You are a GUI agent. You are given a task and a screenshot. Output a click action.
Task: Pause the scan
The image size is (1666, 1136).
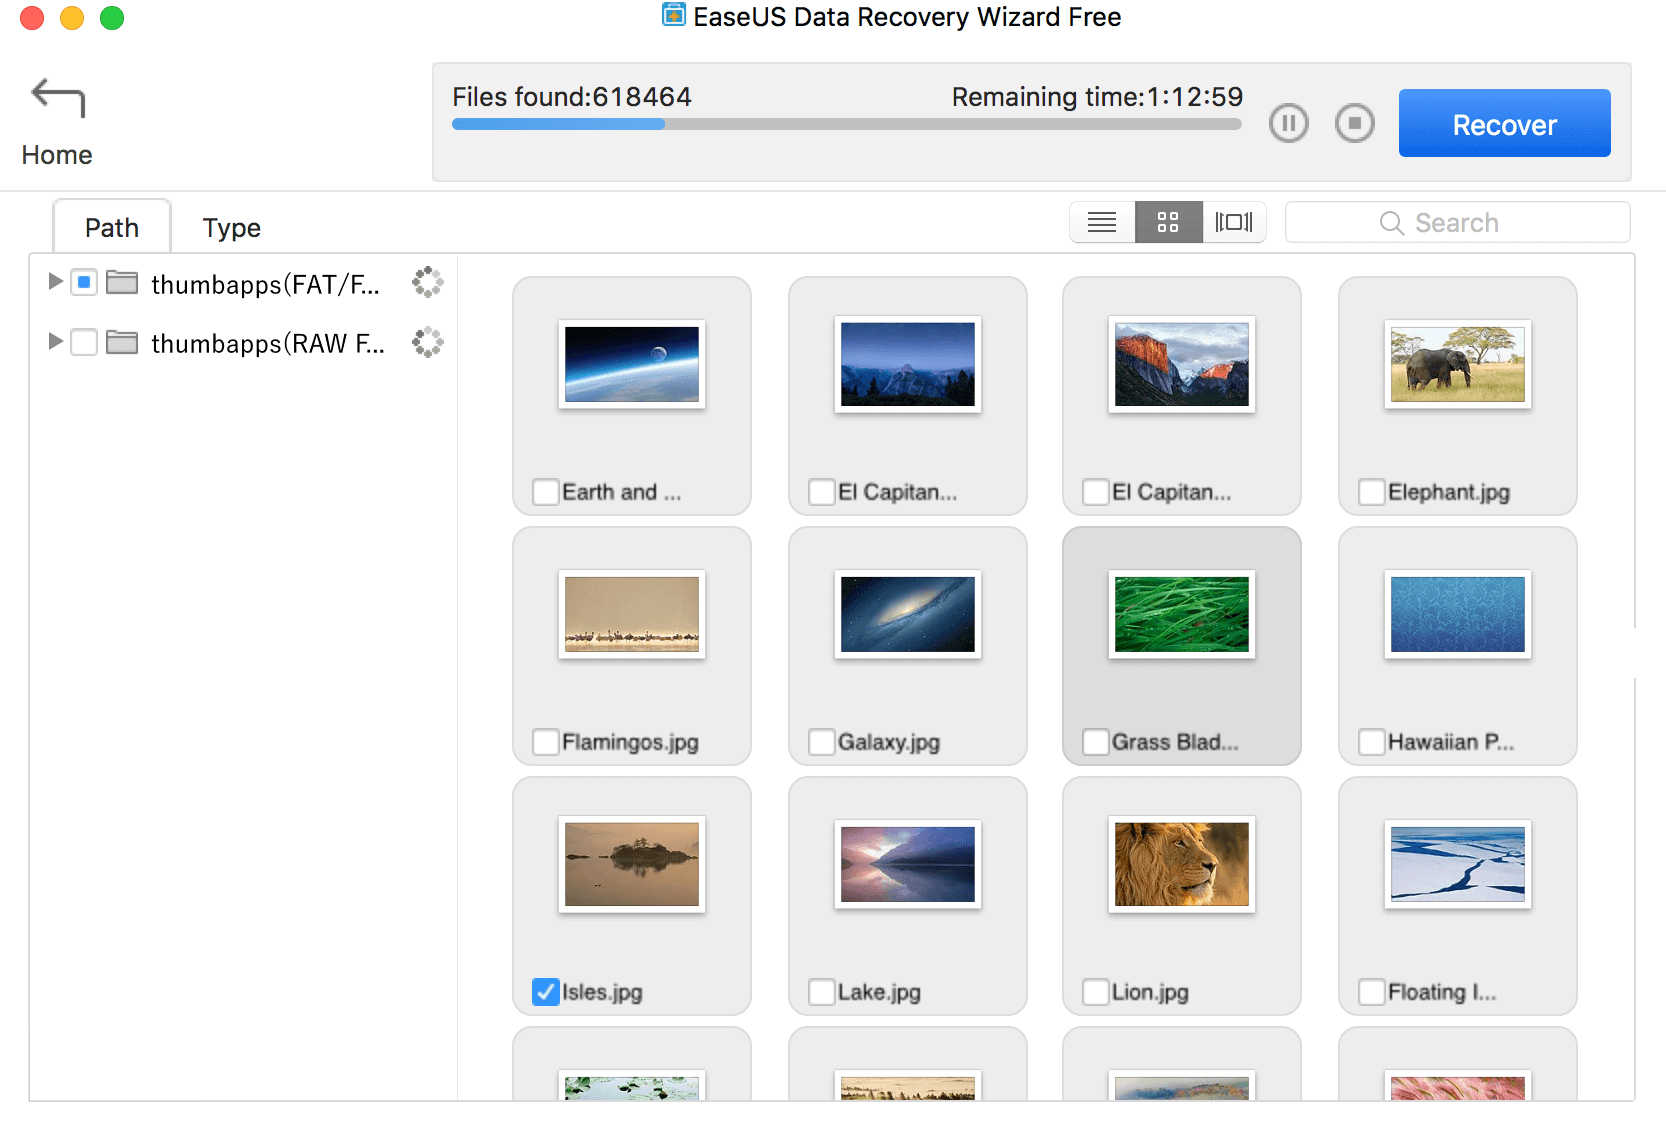tap(1289, 124)
